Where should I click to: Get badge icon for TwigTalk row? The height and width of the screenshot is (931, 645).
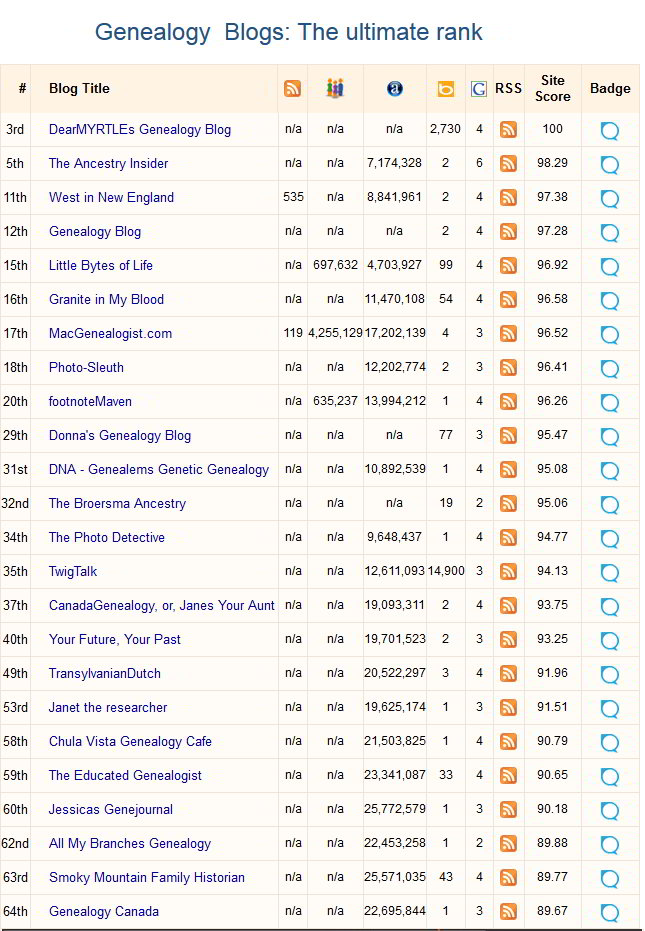click(x=610, y=572)
